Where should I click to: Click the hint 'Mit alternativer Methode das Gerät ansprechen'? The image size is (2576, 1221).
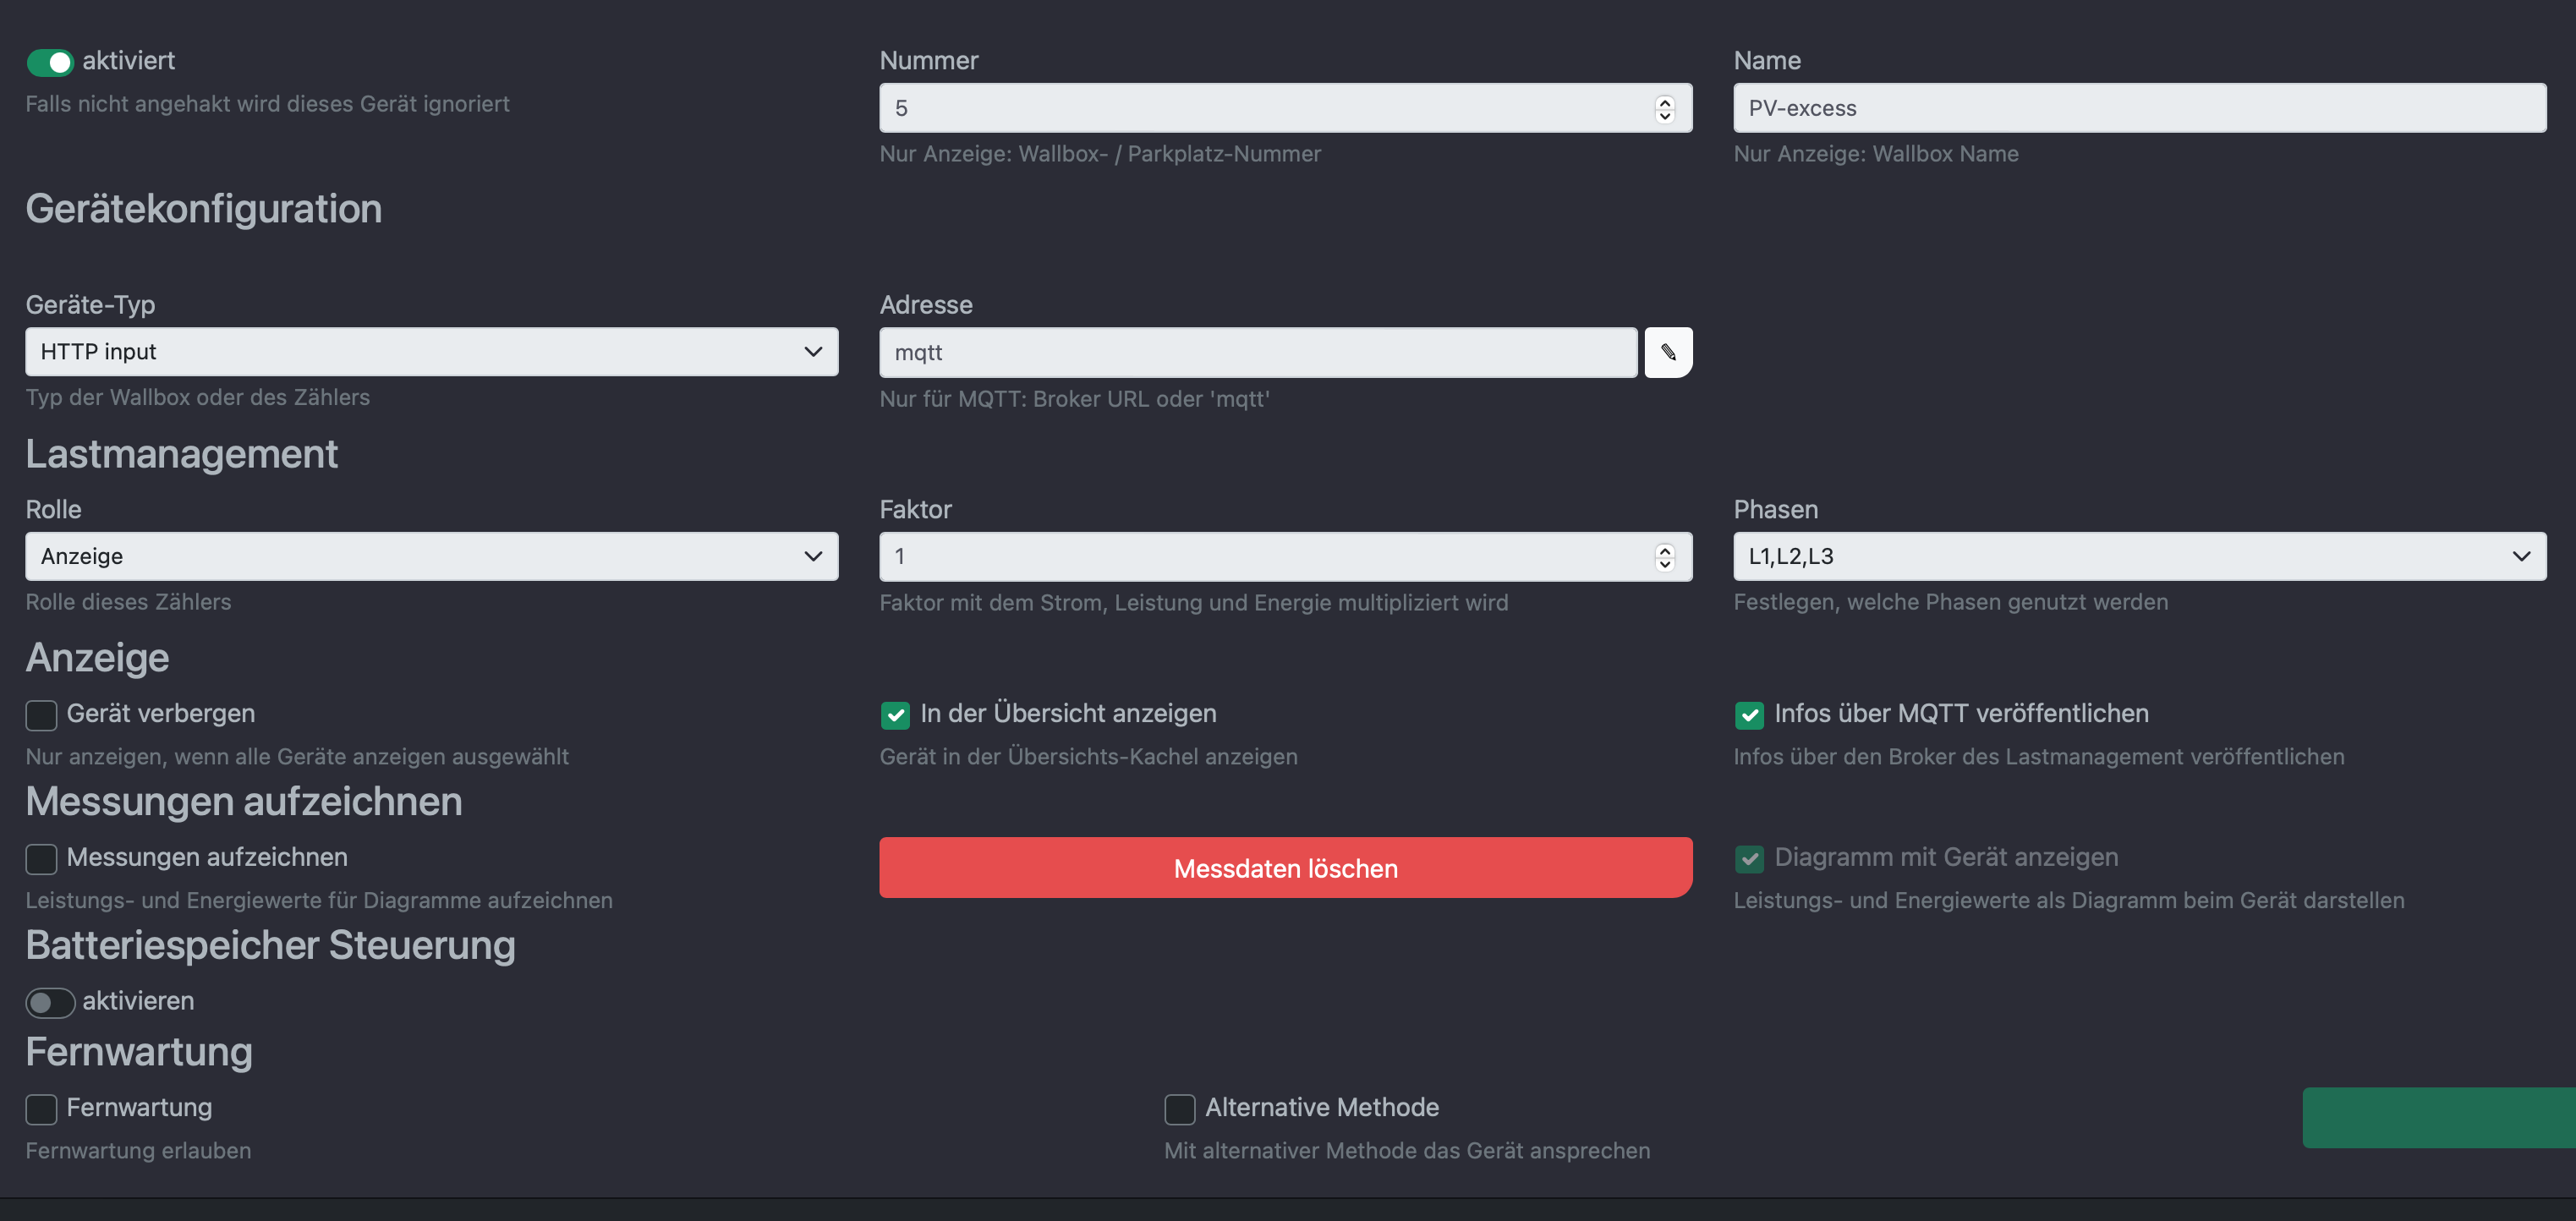coord(1407,1151)
